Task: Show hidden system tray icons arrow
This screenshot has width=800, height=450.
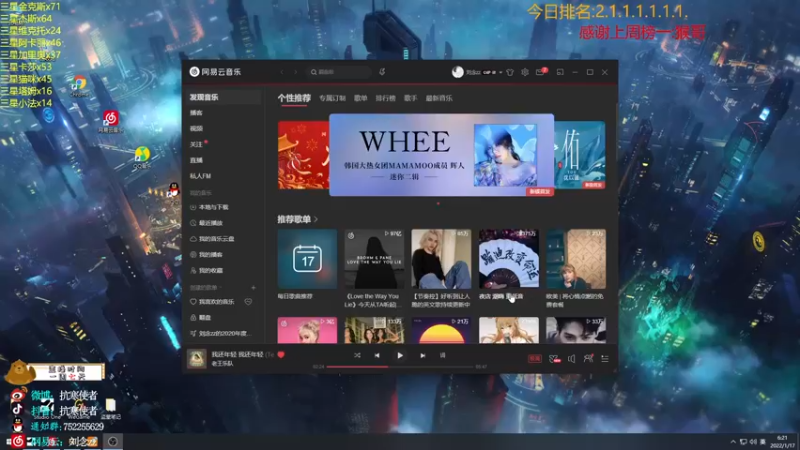Action: [x=733, y=442]
